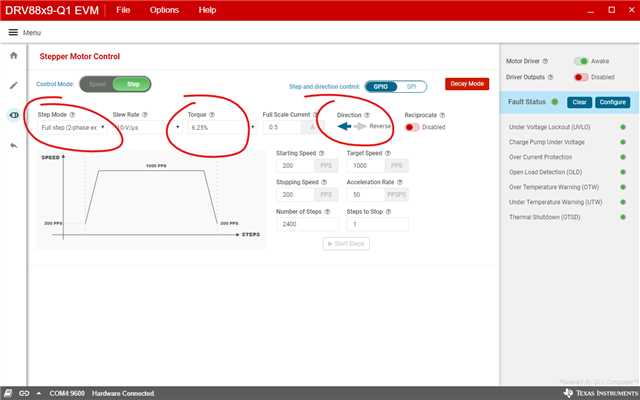This screenshot has width=640, height=400.
Task: Click the Clear fault button
Action: pos(579,102)
